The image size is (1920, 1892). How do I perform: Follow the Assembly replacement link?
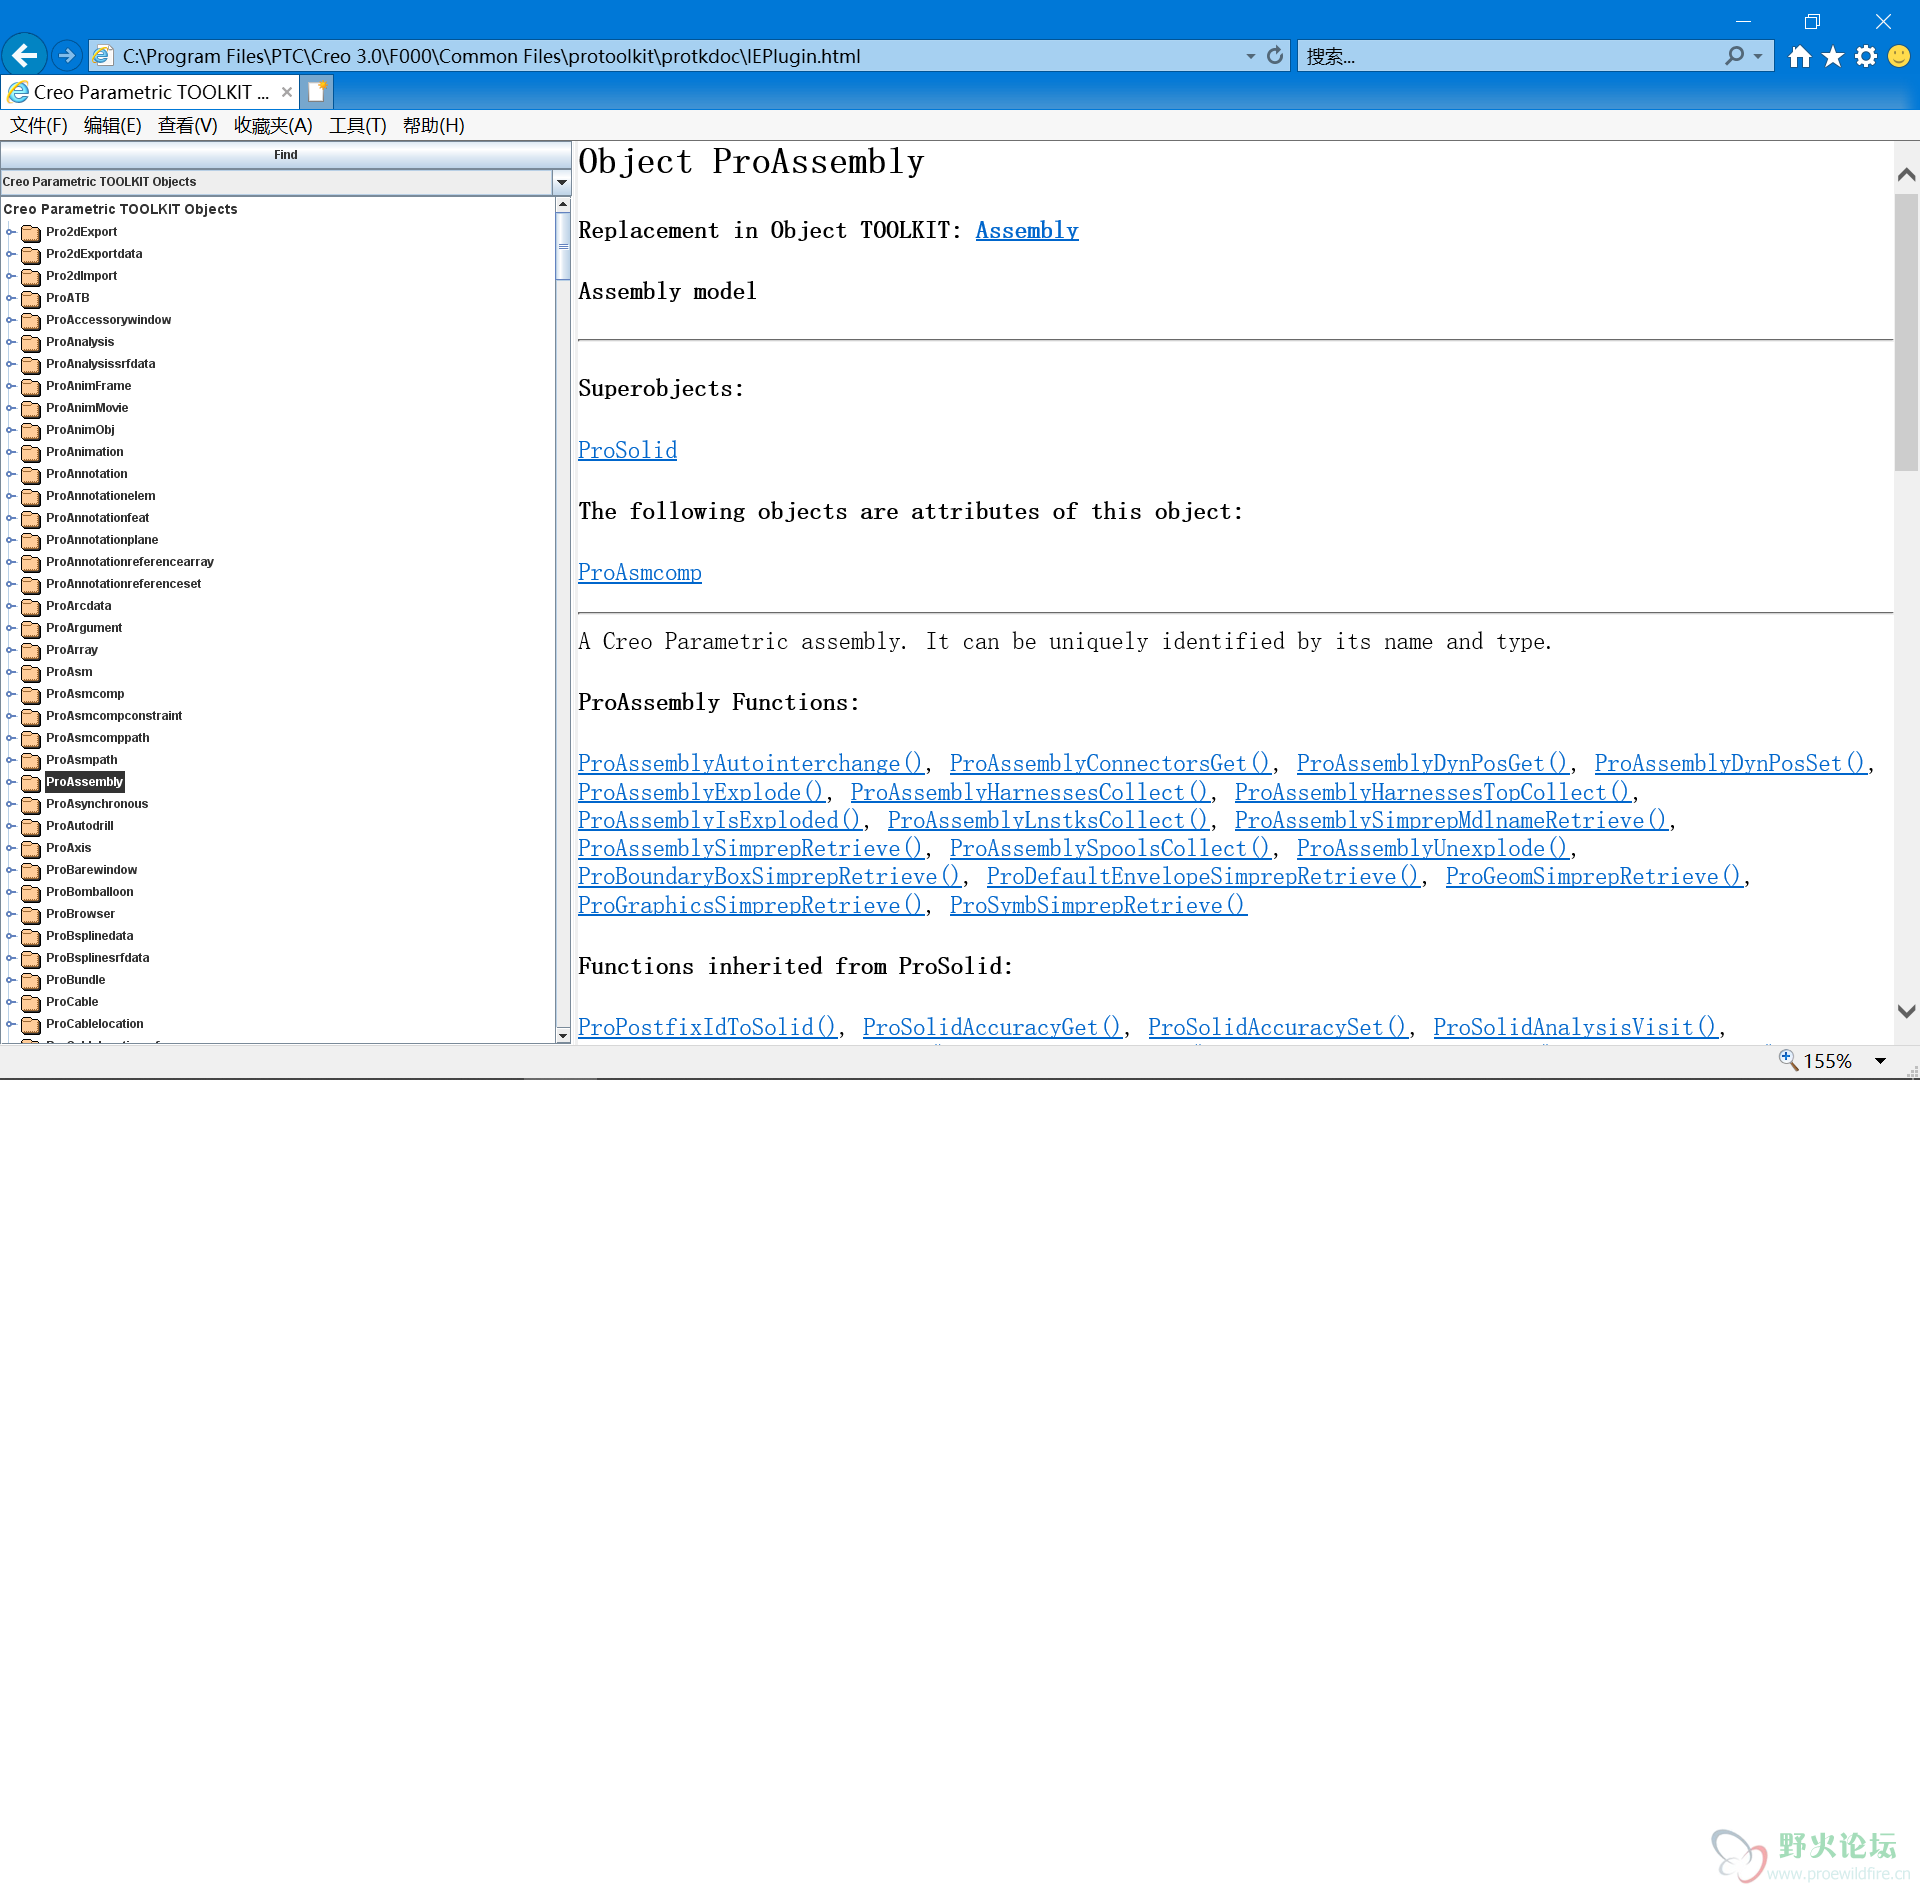click(x=1027, y=231)
